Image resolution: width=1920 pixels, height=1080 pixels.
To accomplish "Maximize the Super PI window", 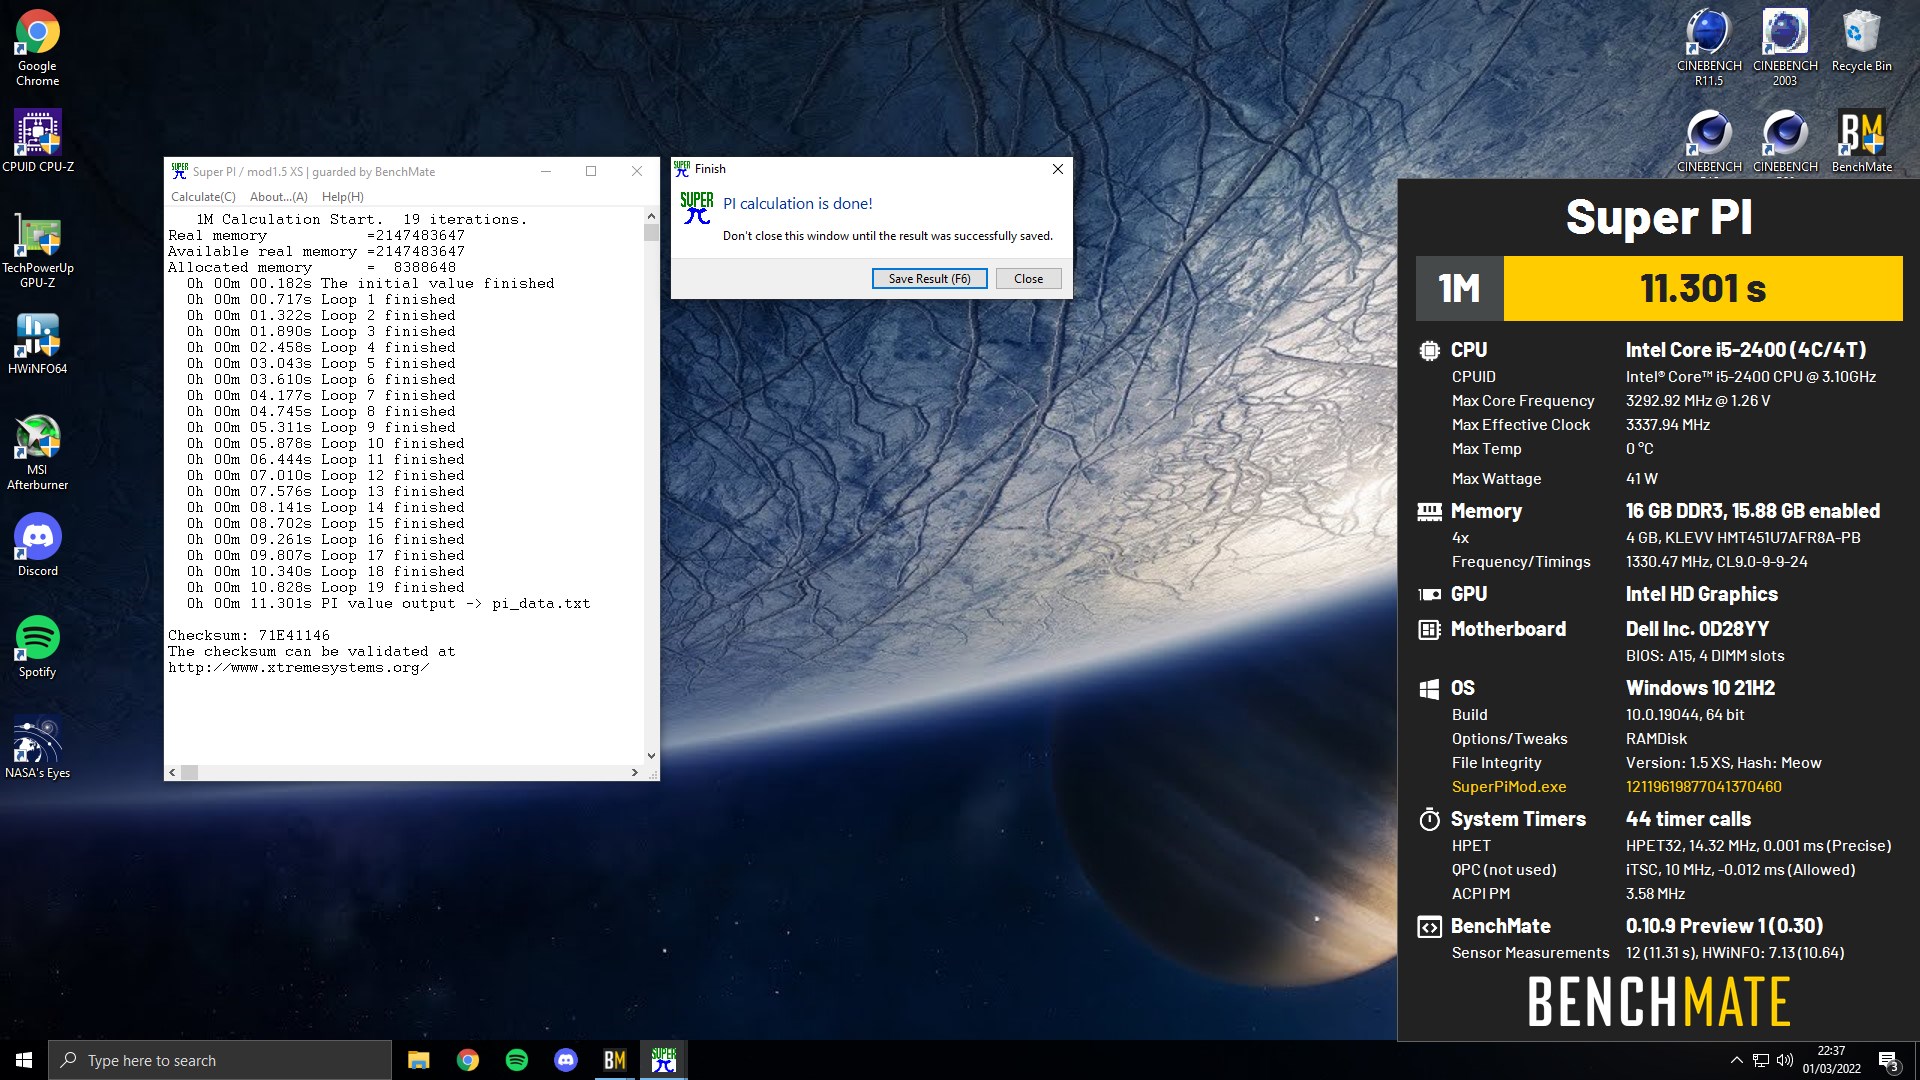I will click(591, 171).
